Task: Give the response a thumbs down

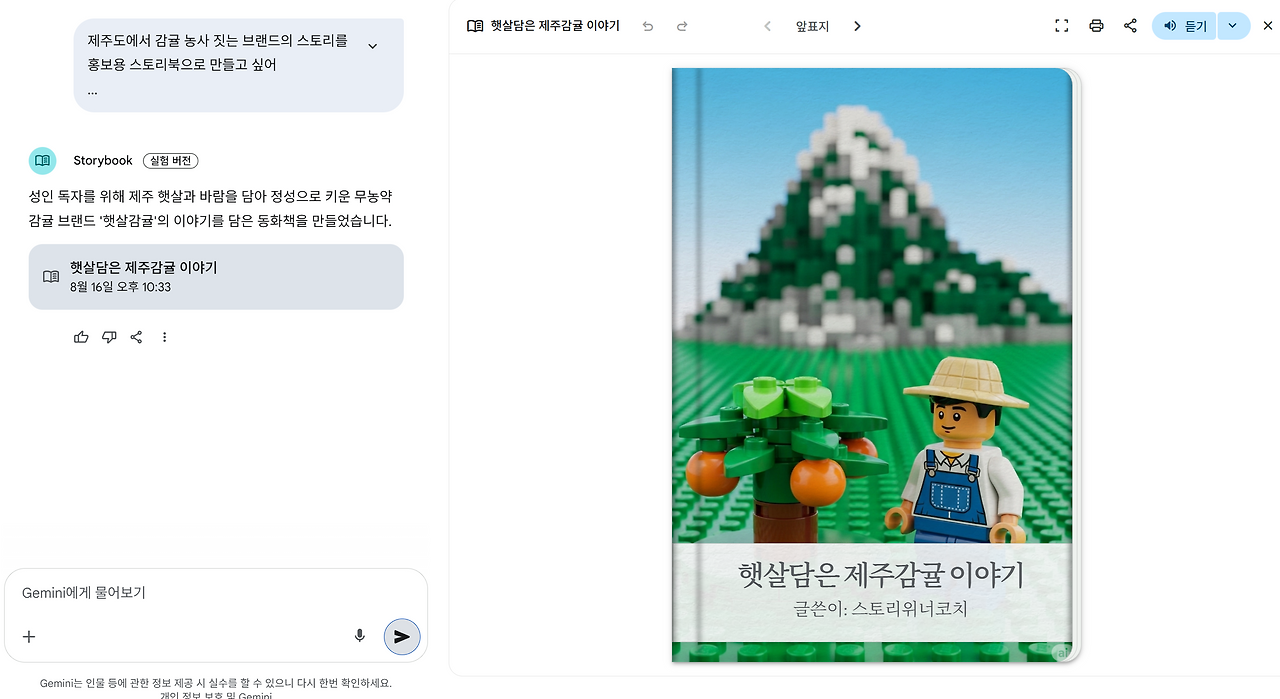Action: pos(109,337)
